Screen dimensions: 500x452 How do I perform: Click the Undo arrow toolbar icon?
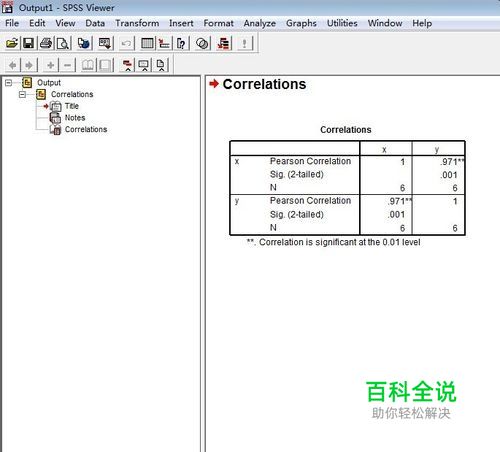click(126, 43)
